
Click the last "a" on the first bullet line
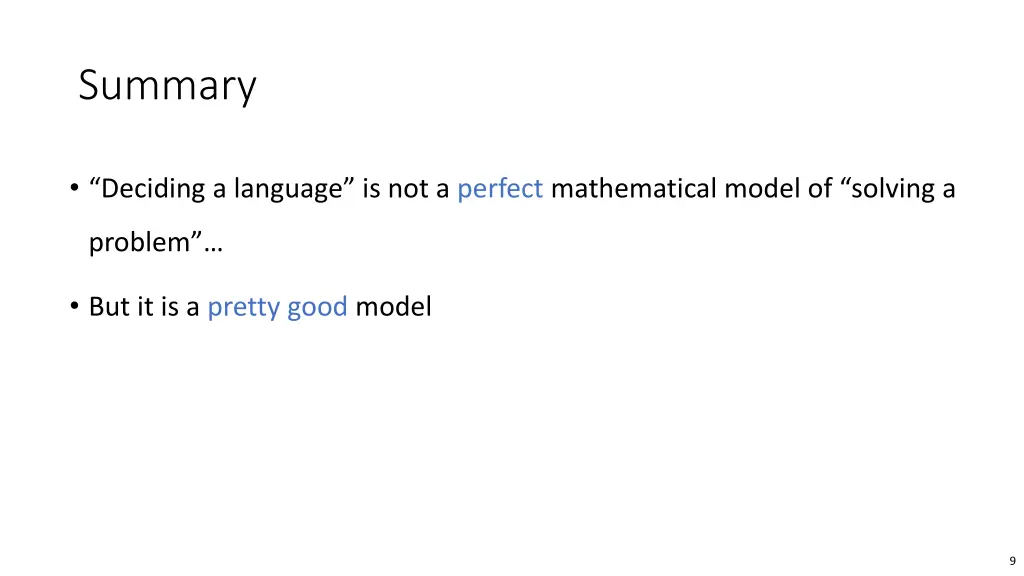(x=948, y=189)
